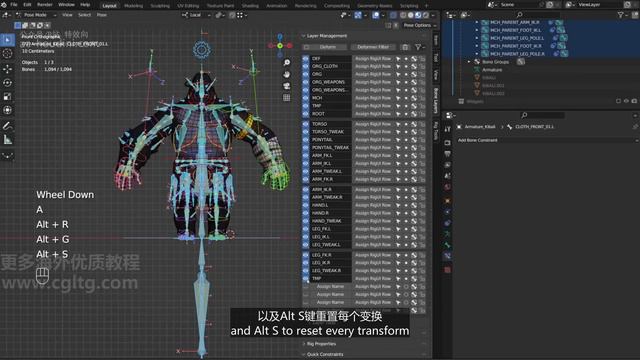Open the Object properties tab icon
The height and width of the screenshot is (360, 640).
click(x=447, y=200)
